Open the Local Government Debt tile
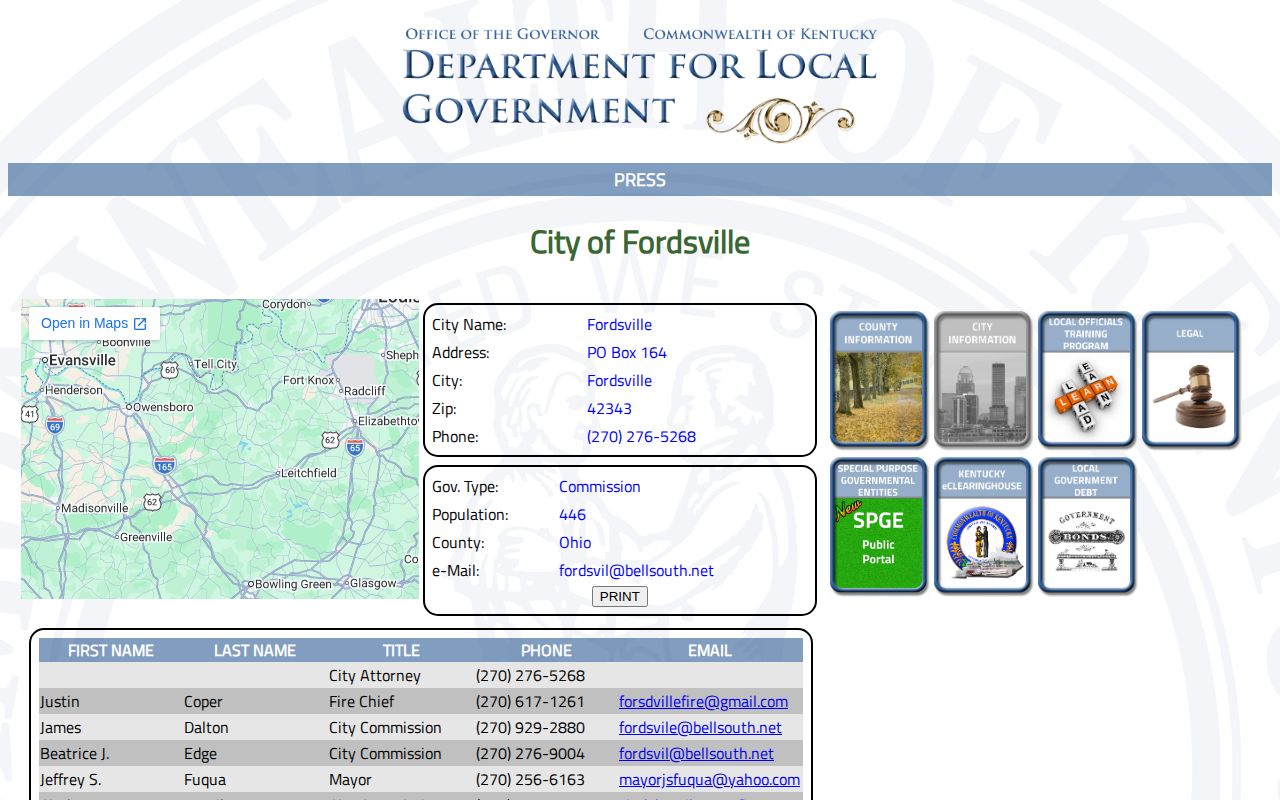Screen dimensions: 1280x800 (x=1086, y=526)
